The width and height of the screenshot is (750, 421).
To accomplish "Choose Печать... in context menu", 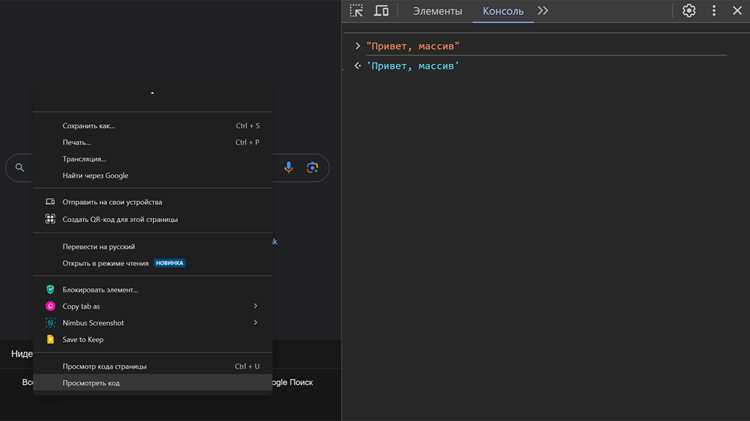I will 153,142.
